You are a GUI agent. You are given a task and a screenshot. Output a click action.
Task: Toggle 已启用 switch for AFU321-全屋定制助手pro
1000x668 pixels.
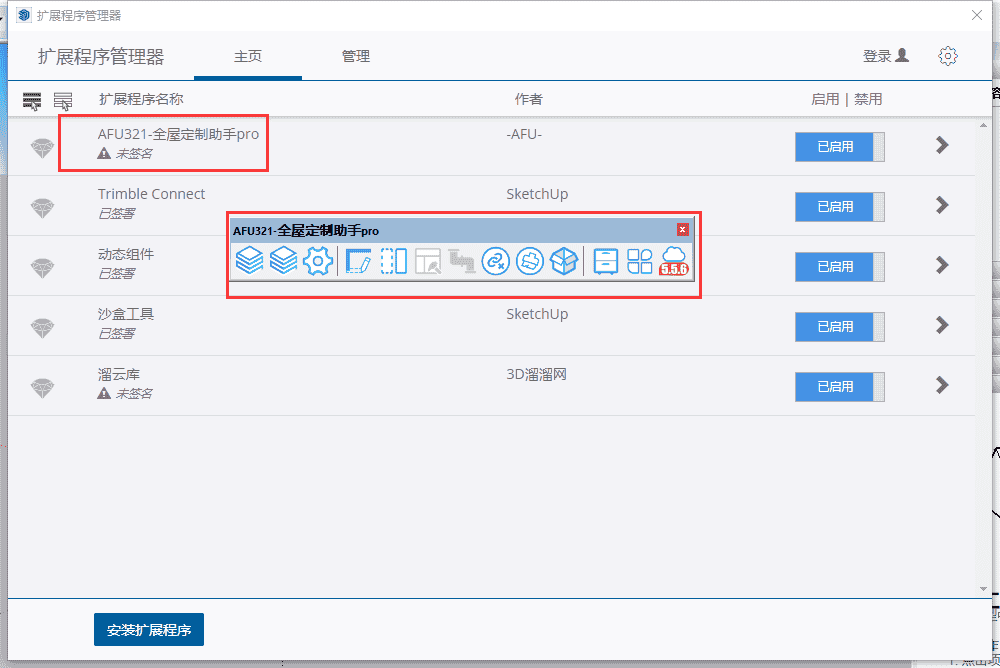[x=839, y=146]
